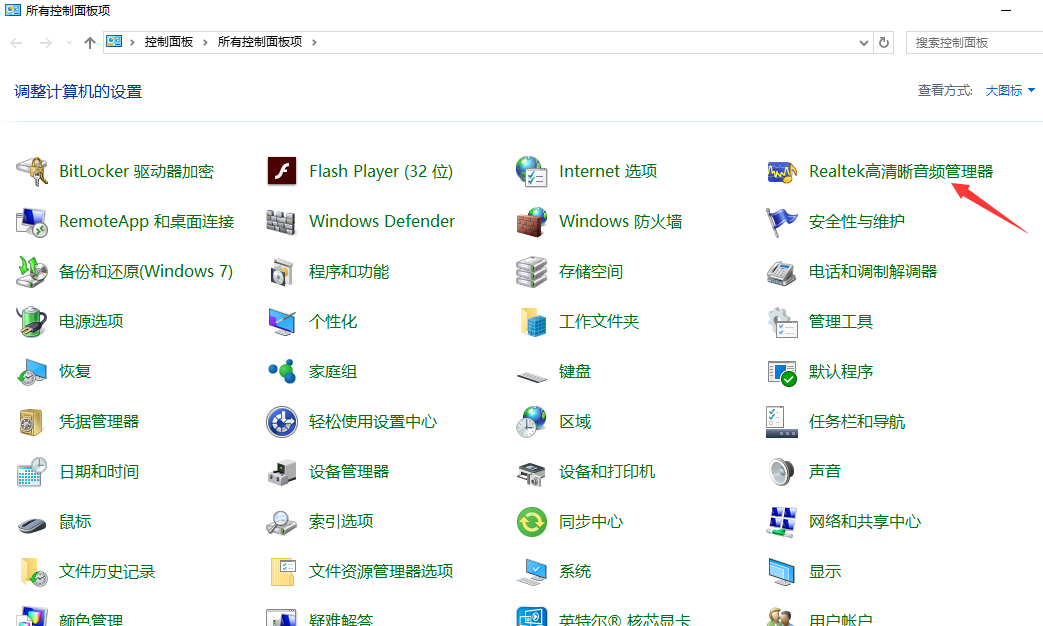
Task: Open the Windows Defender wall icon
Action: 281,222
